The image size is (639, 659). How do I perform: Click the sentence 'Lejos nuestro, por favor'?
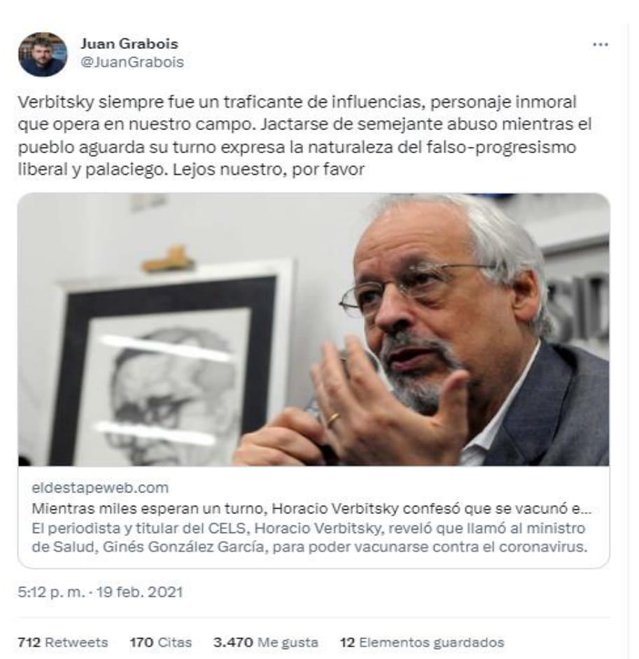pos(269,169)
